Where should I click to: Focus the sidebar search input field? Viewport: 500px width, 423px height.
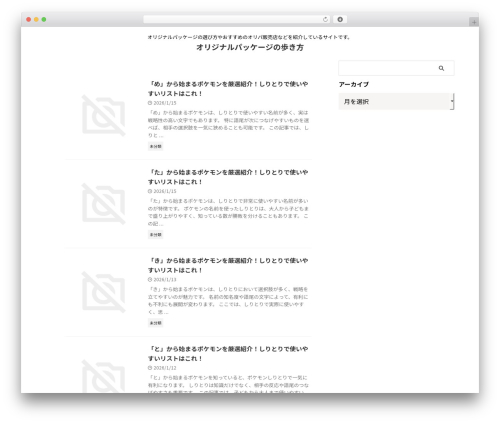tap(396, 68)
